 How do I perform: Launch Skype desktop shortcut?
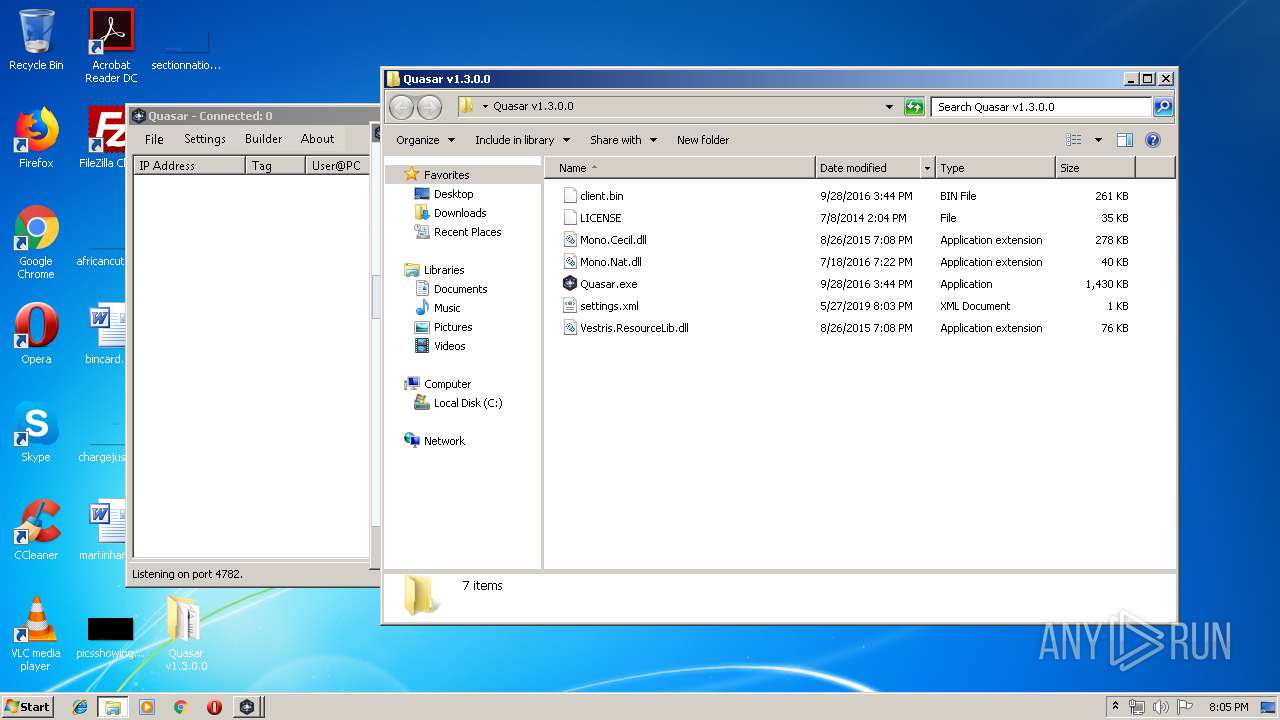coord(36,432)
